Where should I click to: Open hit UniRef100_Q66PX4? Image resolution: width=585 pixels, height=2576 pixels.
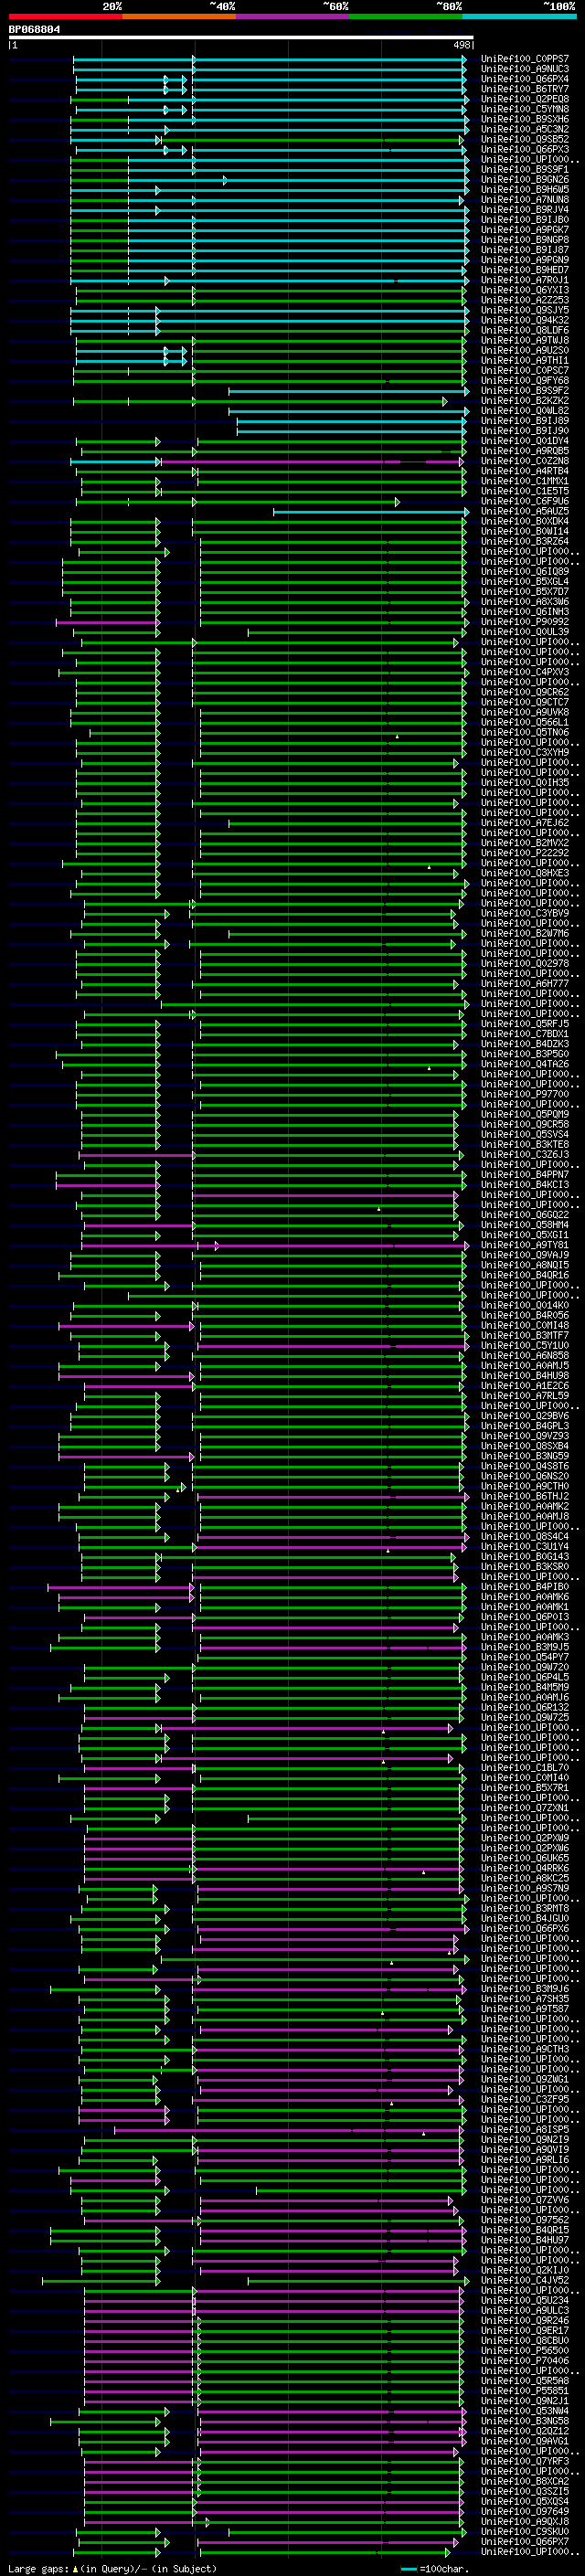[x=525, y=79]
